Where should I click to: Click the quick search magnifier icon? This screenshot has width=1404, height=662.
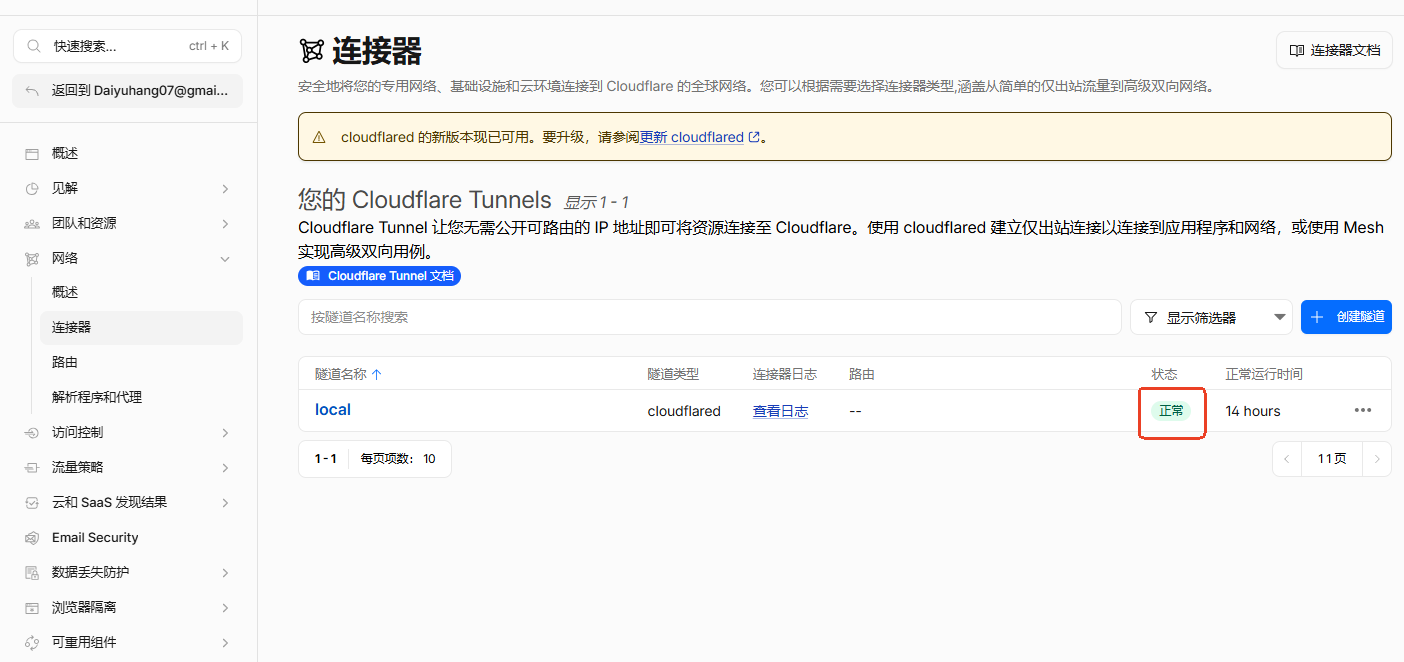point(34,46)
